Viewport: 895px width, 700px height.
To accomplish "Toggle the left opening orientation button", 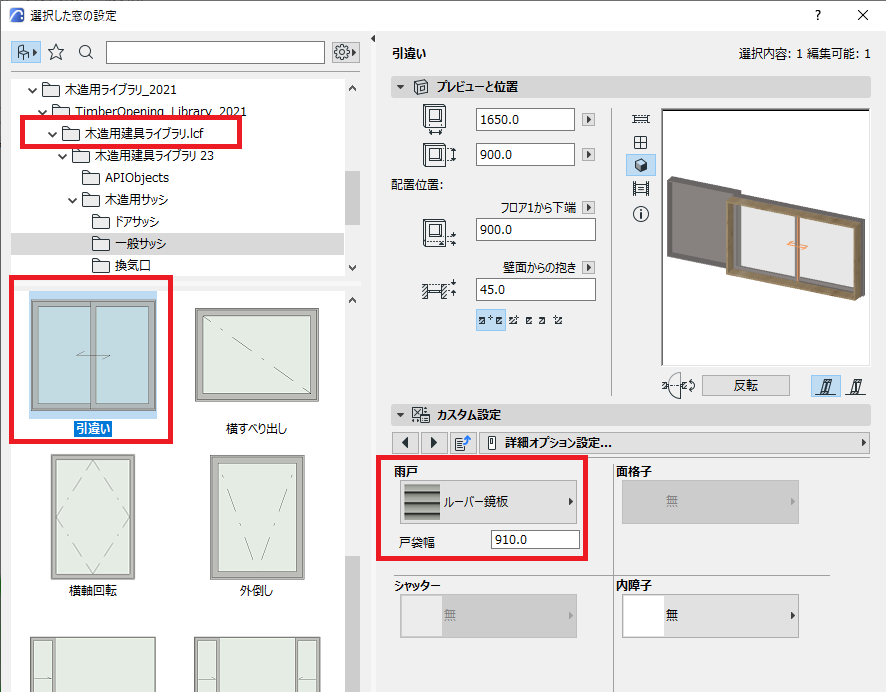I will tap(825, 386).
